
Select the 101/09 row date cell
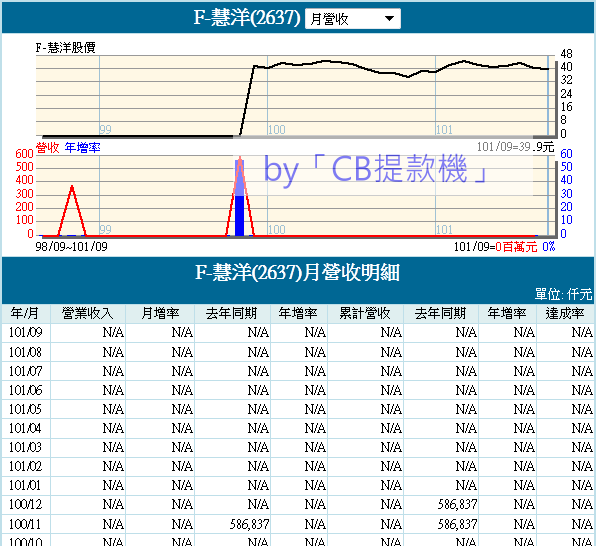[25, 332]
